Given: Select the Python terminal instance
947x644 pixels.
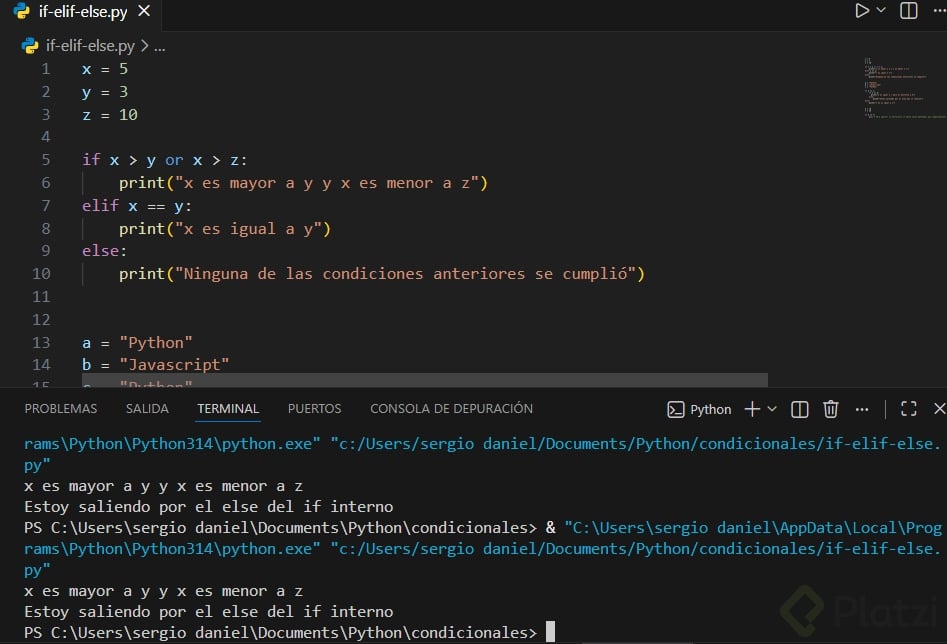Looking at the screenshot, I should tap(700, 409).
